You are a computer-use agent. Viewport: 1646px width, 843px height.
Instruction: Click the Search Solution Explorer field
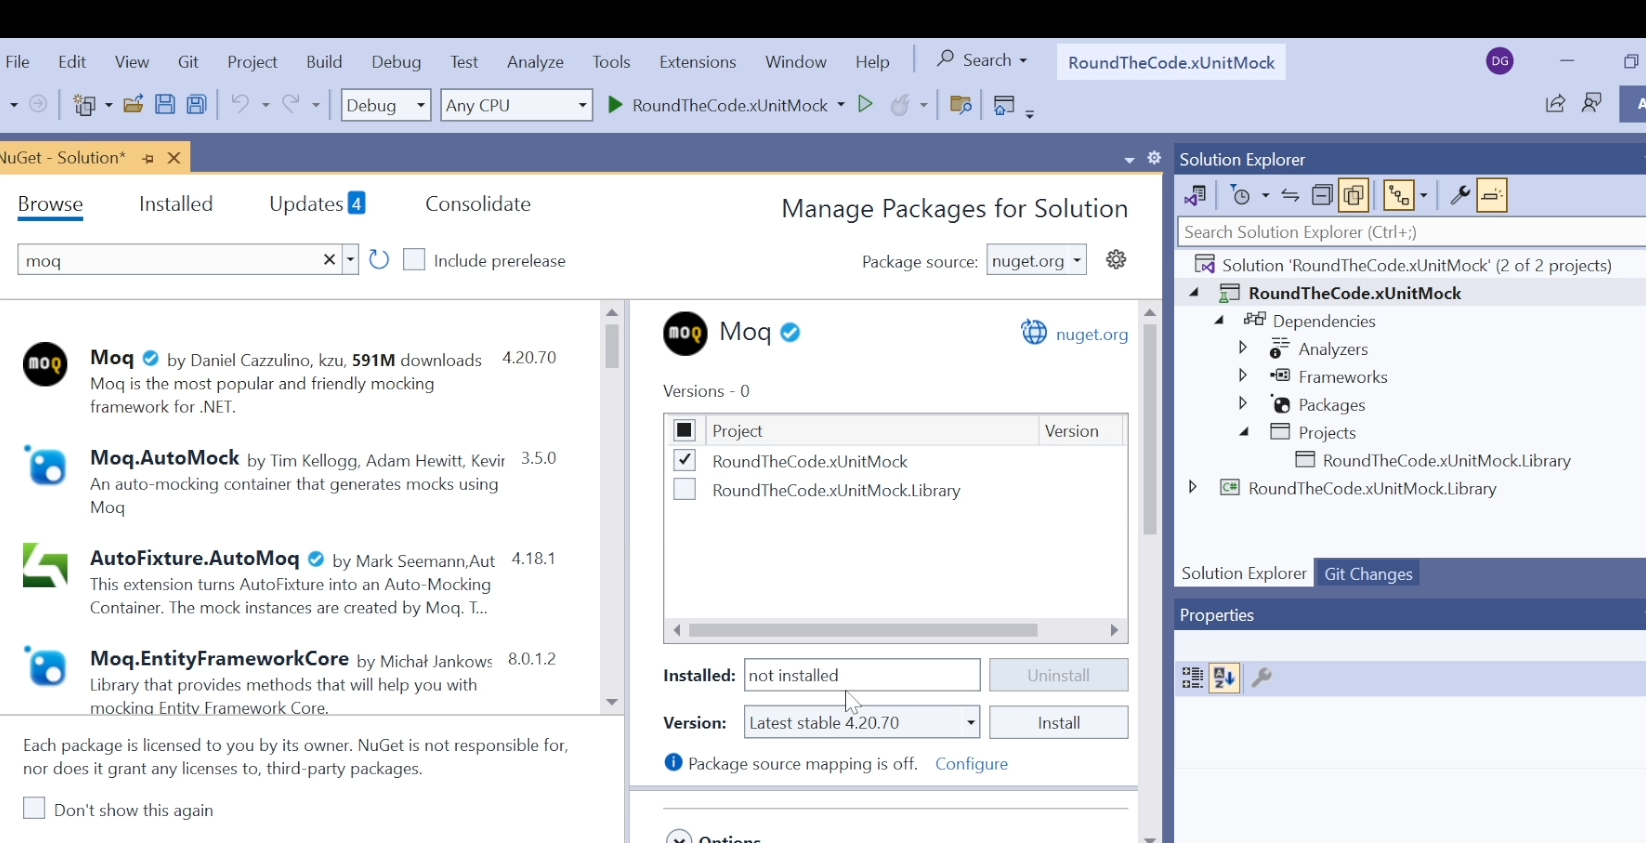(x=1411, y=232)
